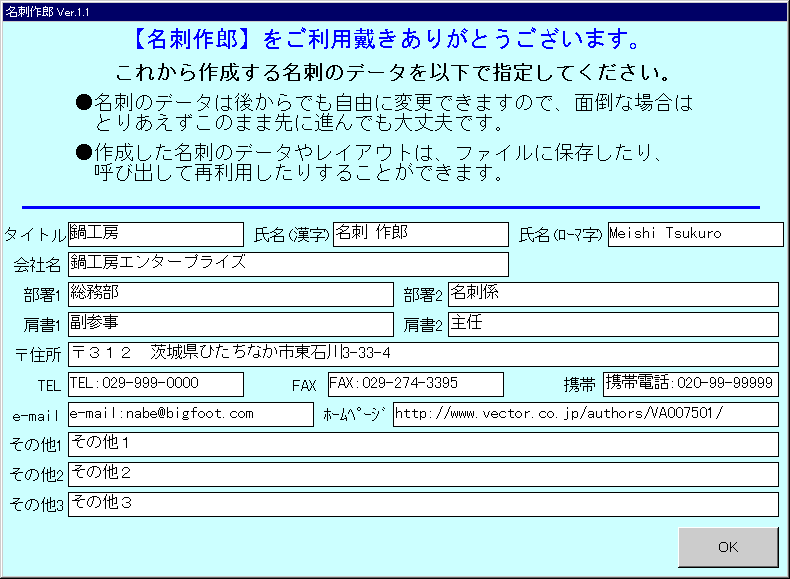Focus the ホームページ URL field

click(586, 414)
